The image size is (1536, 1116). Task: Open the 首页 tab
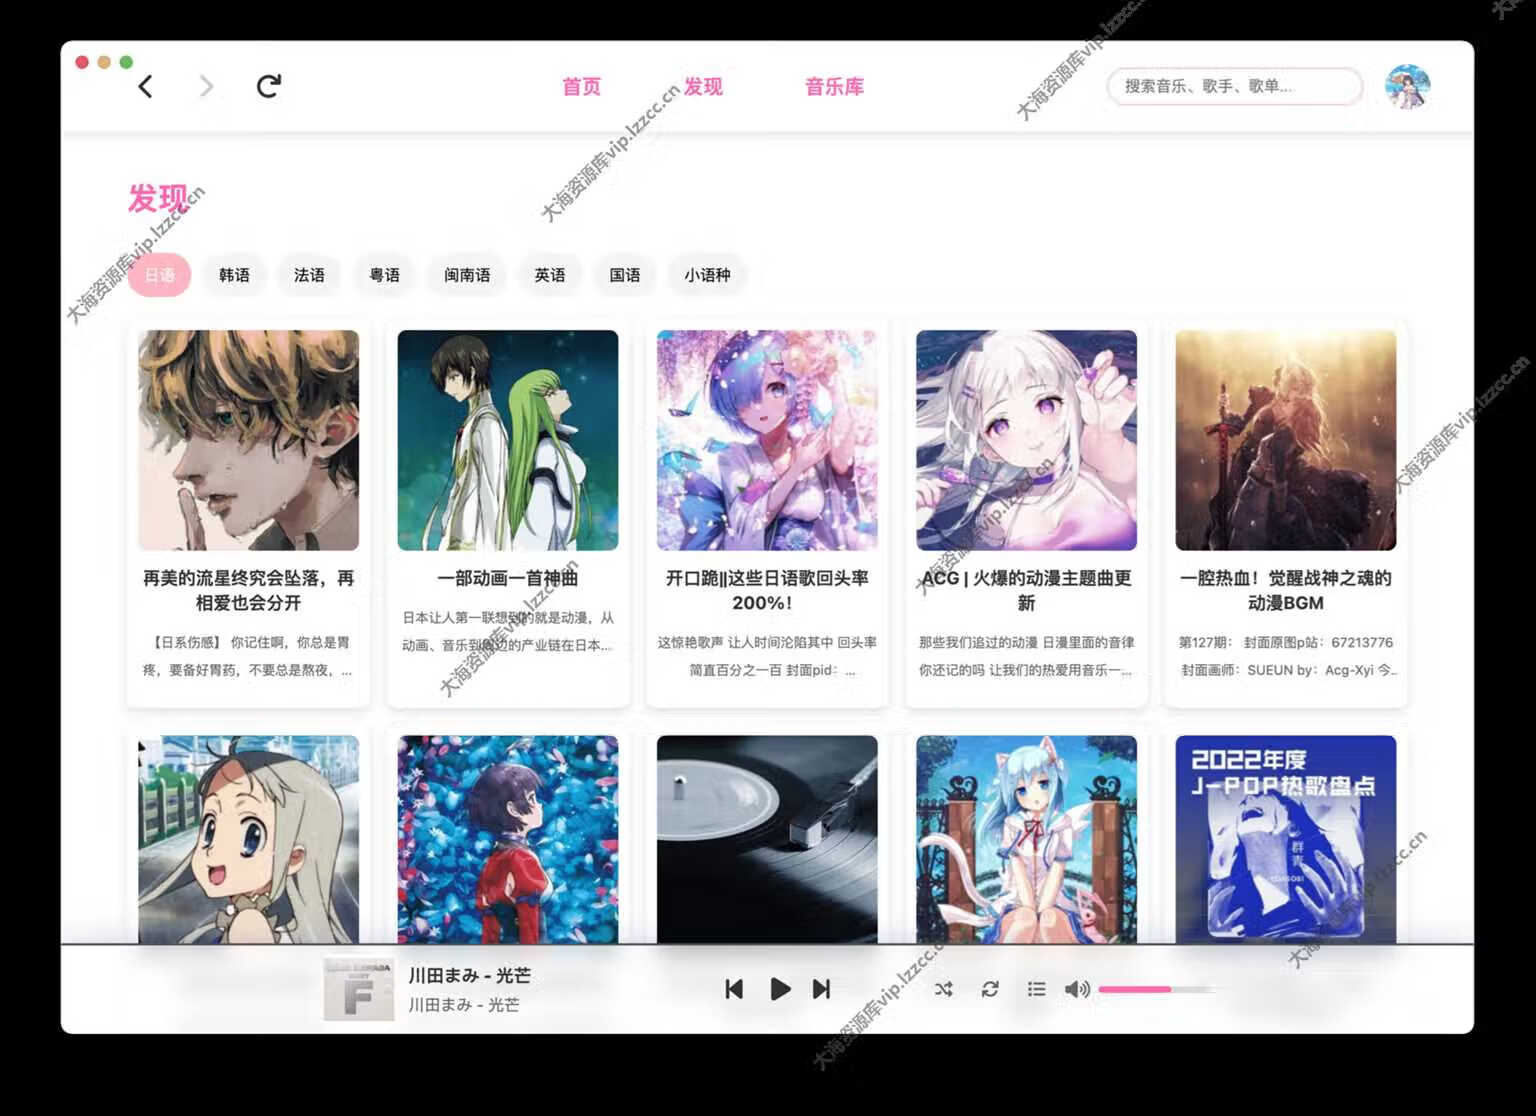click(581, 87)
